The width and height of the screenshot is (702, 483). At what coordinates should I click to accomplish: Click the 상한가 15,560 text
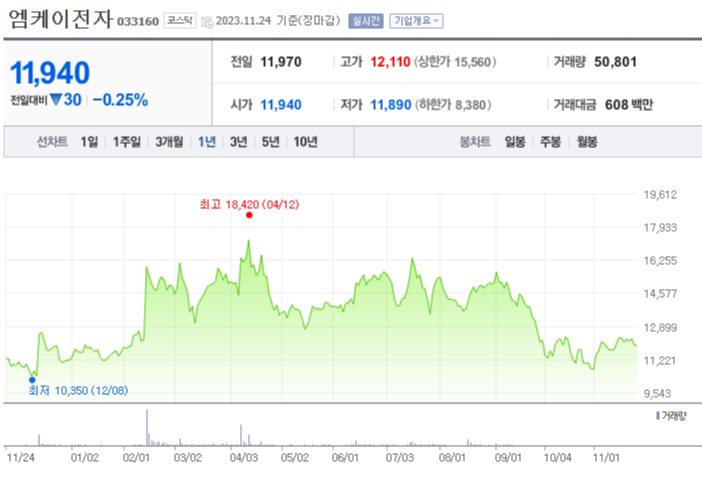click(x=455, y=62)
